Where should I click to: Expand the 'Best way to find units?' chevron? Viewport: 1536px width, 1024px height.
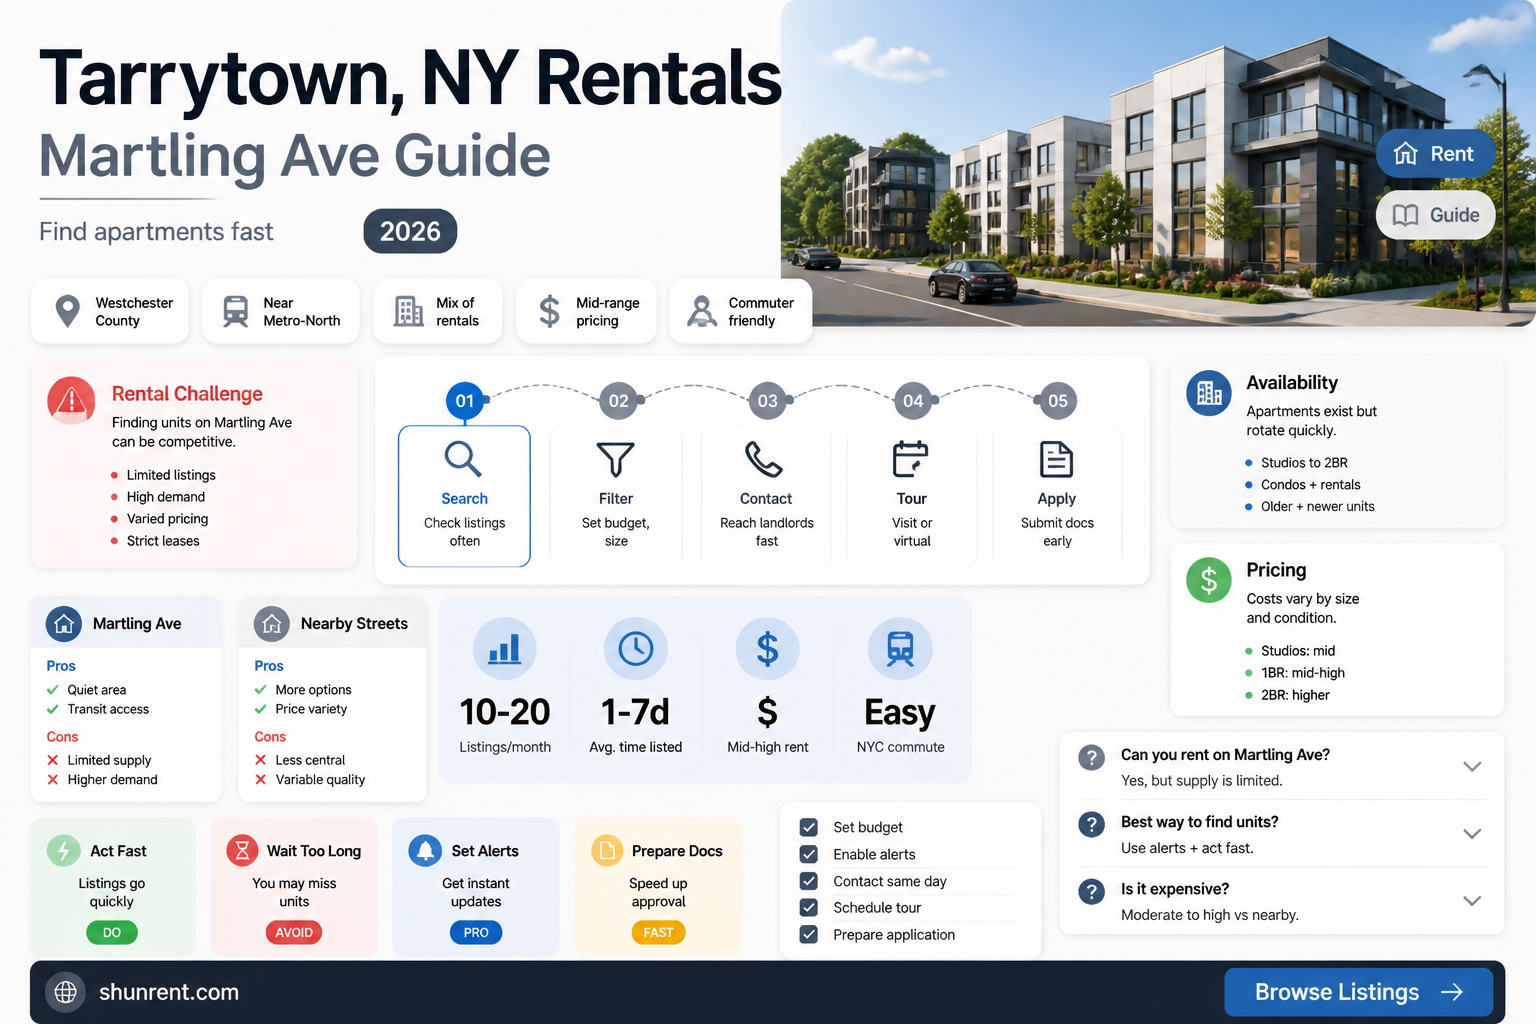pos(1472,834)
